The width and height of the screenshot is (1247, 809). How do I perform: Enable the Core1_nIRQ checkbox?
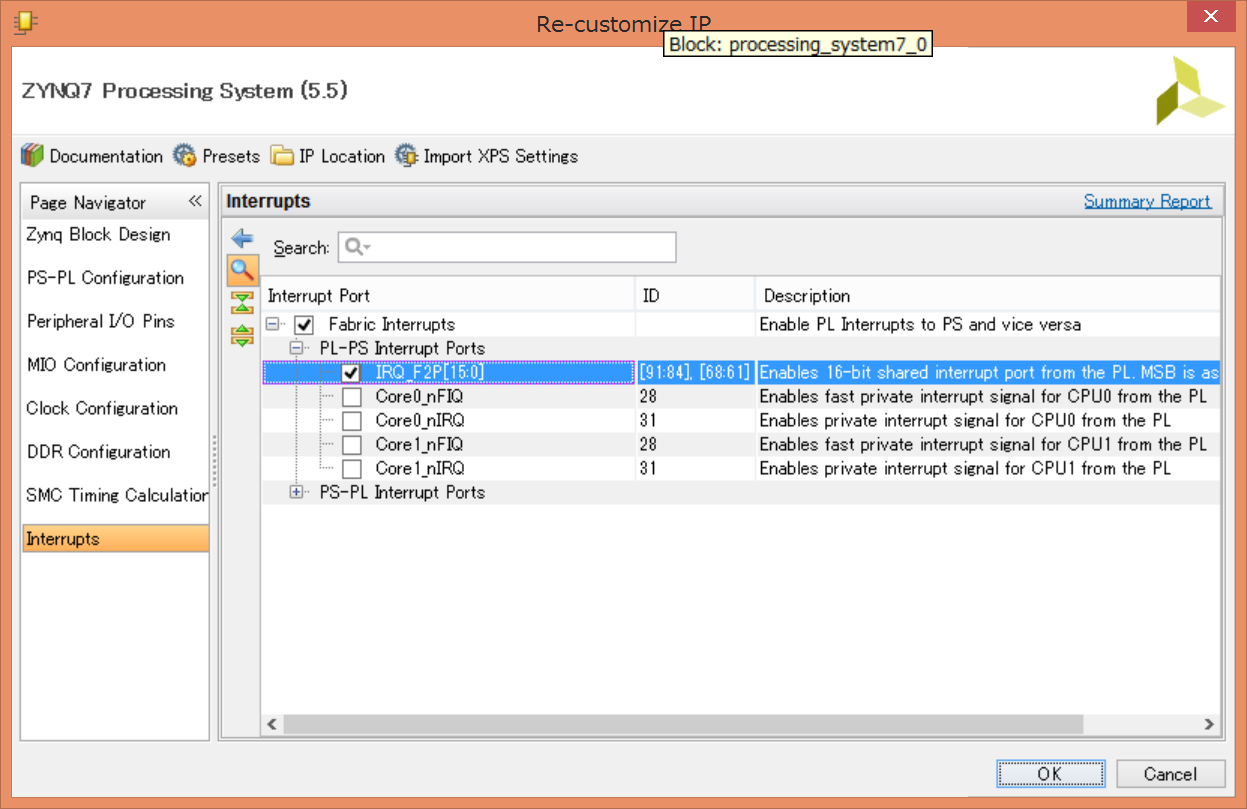click(x=351, y=469)
